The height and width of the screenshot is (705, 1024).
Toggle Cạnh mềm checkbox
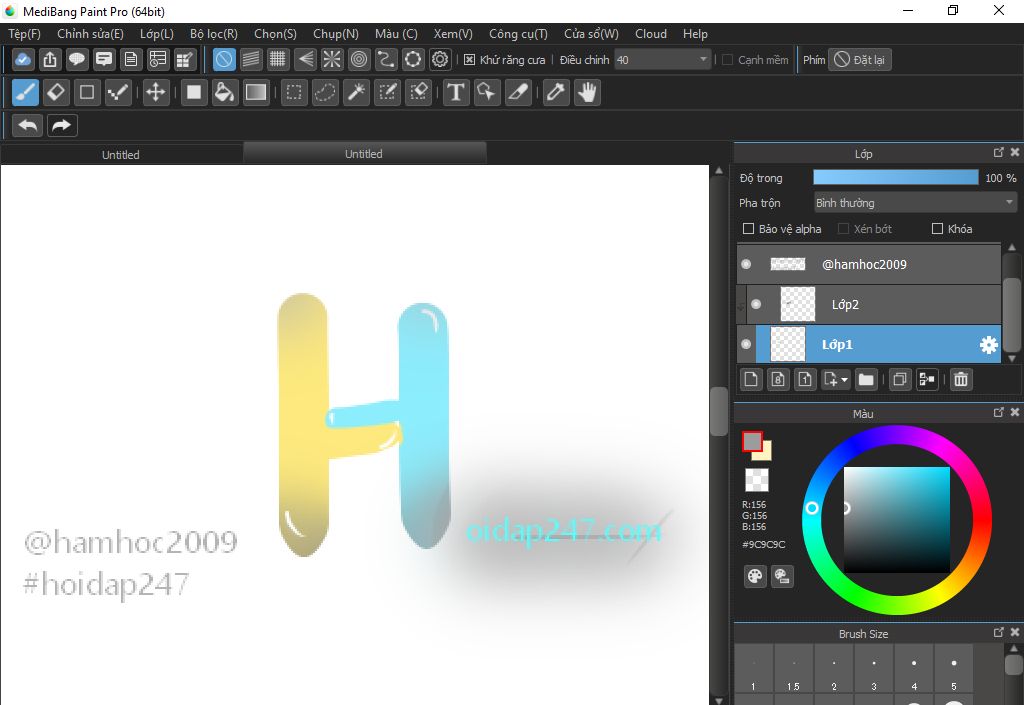(x=728, y=59)
